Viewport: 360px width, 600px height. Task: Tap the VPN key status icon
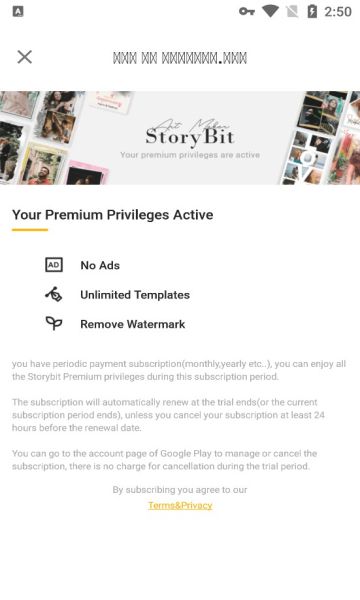tap(247, 11)
